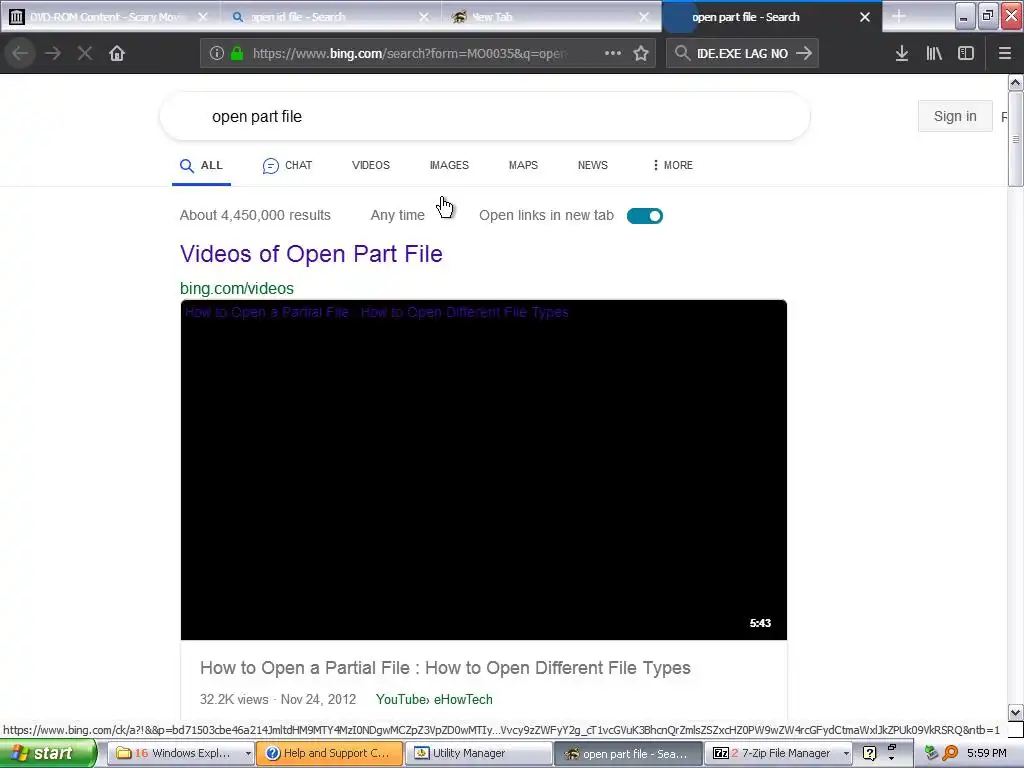Image resolution: width=1024 pixels, height=768 pixels.
Task: Open the Firefox hamburger menu
Action: (1004, 54)
